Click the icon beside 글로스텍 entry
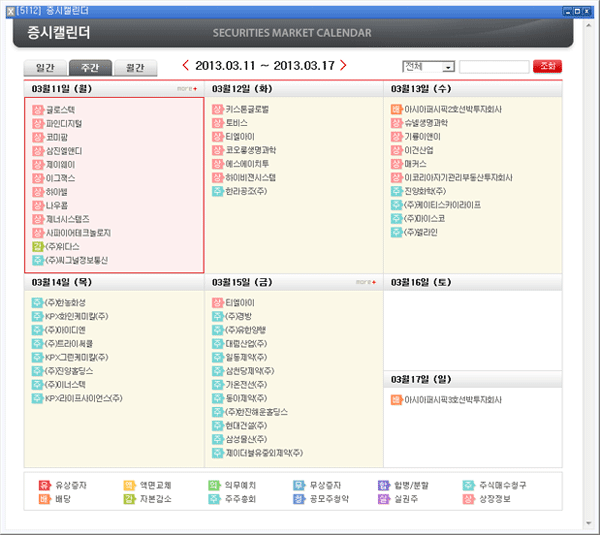 (x=38, y=109)
